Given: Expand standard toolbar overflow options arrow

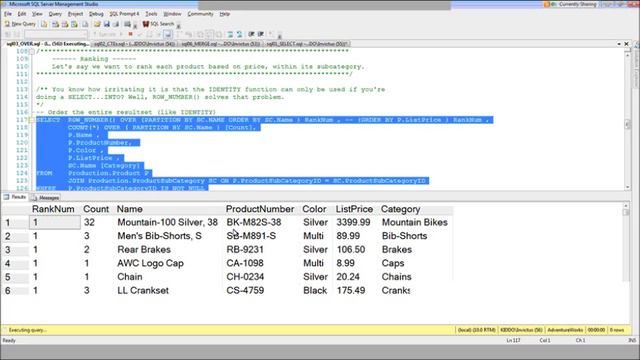Looking at the screenshot, I should click(135, 25).
